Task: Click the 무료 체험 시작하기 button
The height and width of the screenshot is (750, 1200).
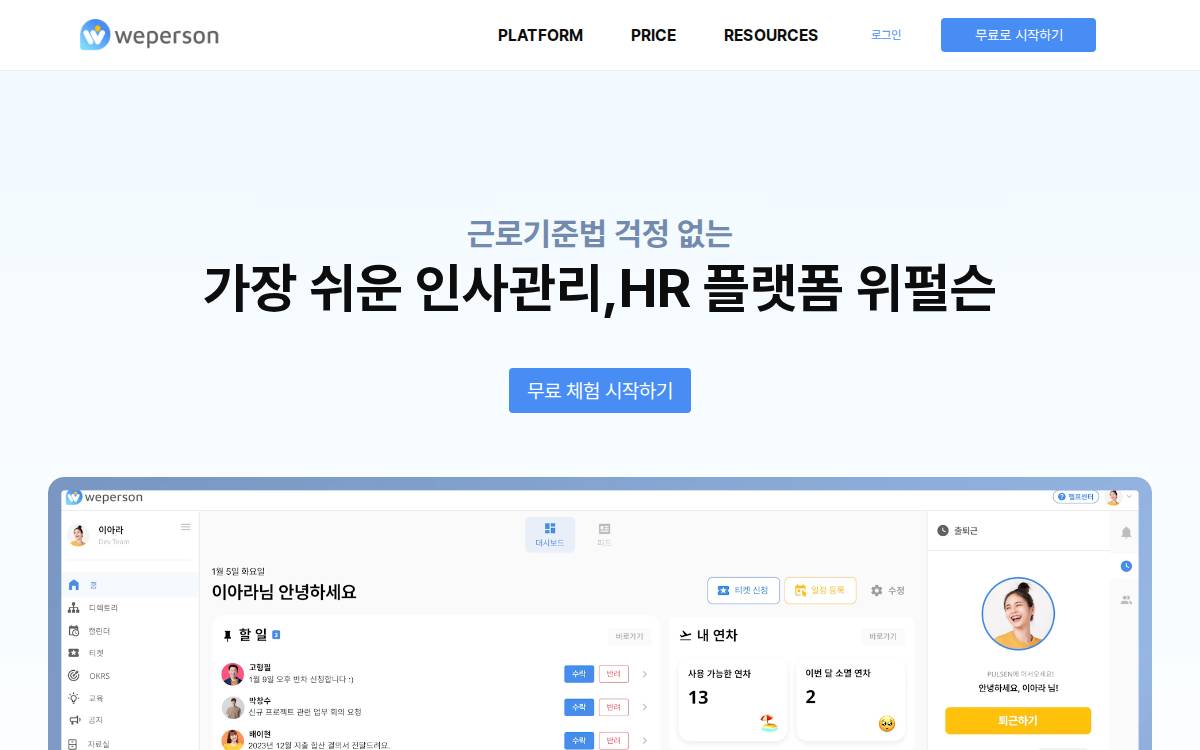Action: tap(600, 390)
